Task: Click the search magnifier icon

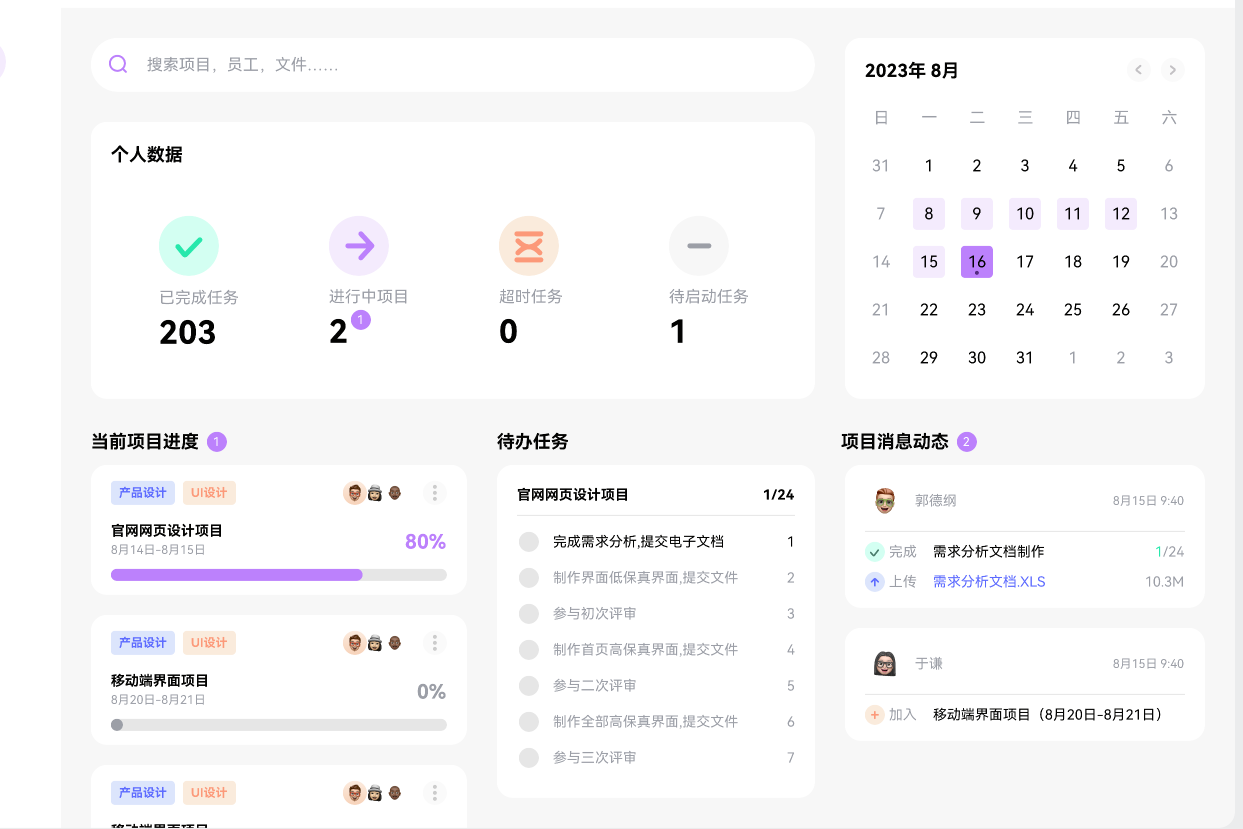Action: [118, 64]
